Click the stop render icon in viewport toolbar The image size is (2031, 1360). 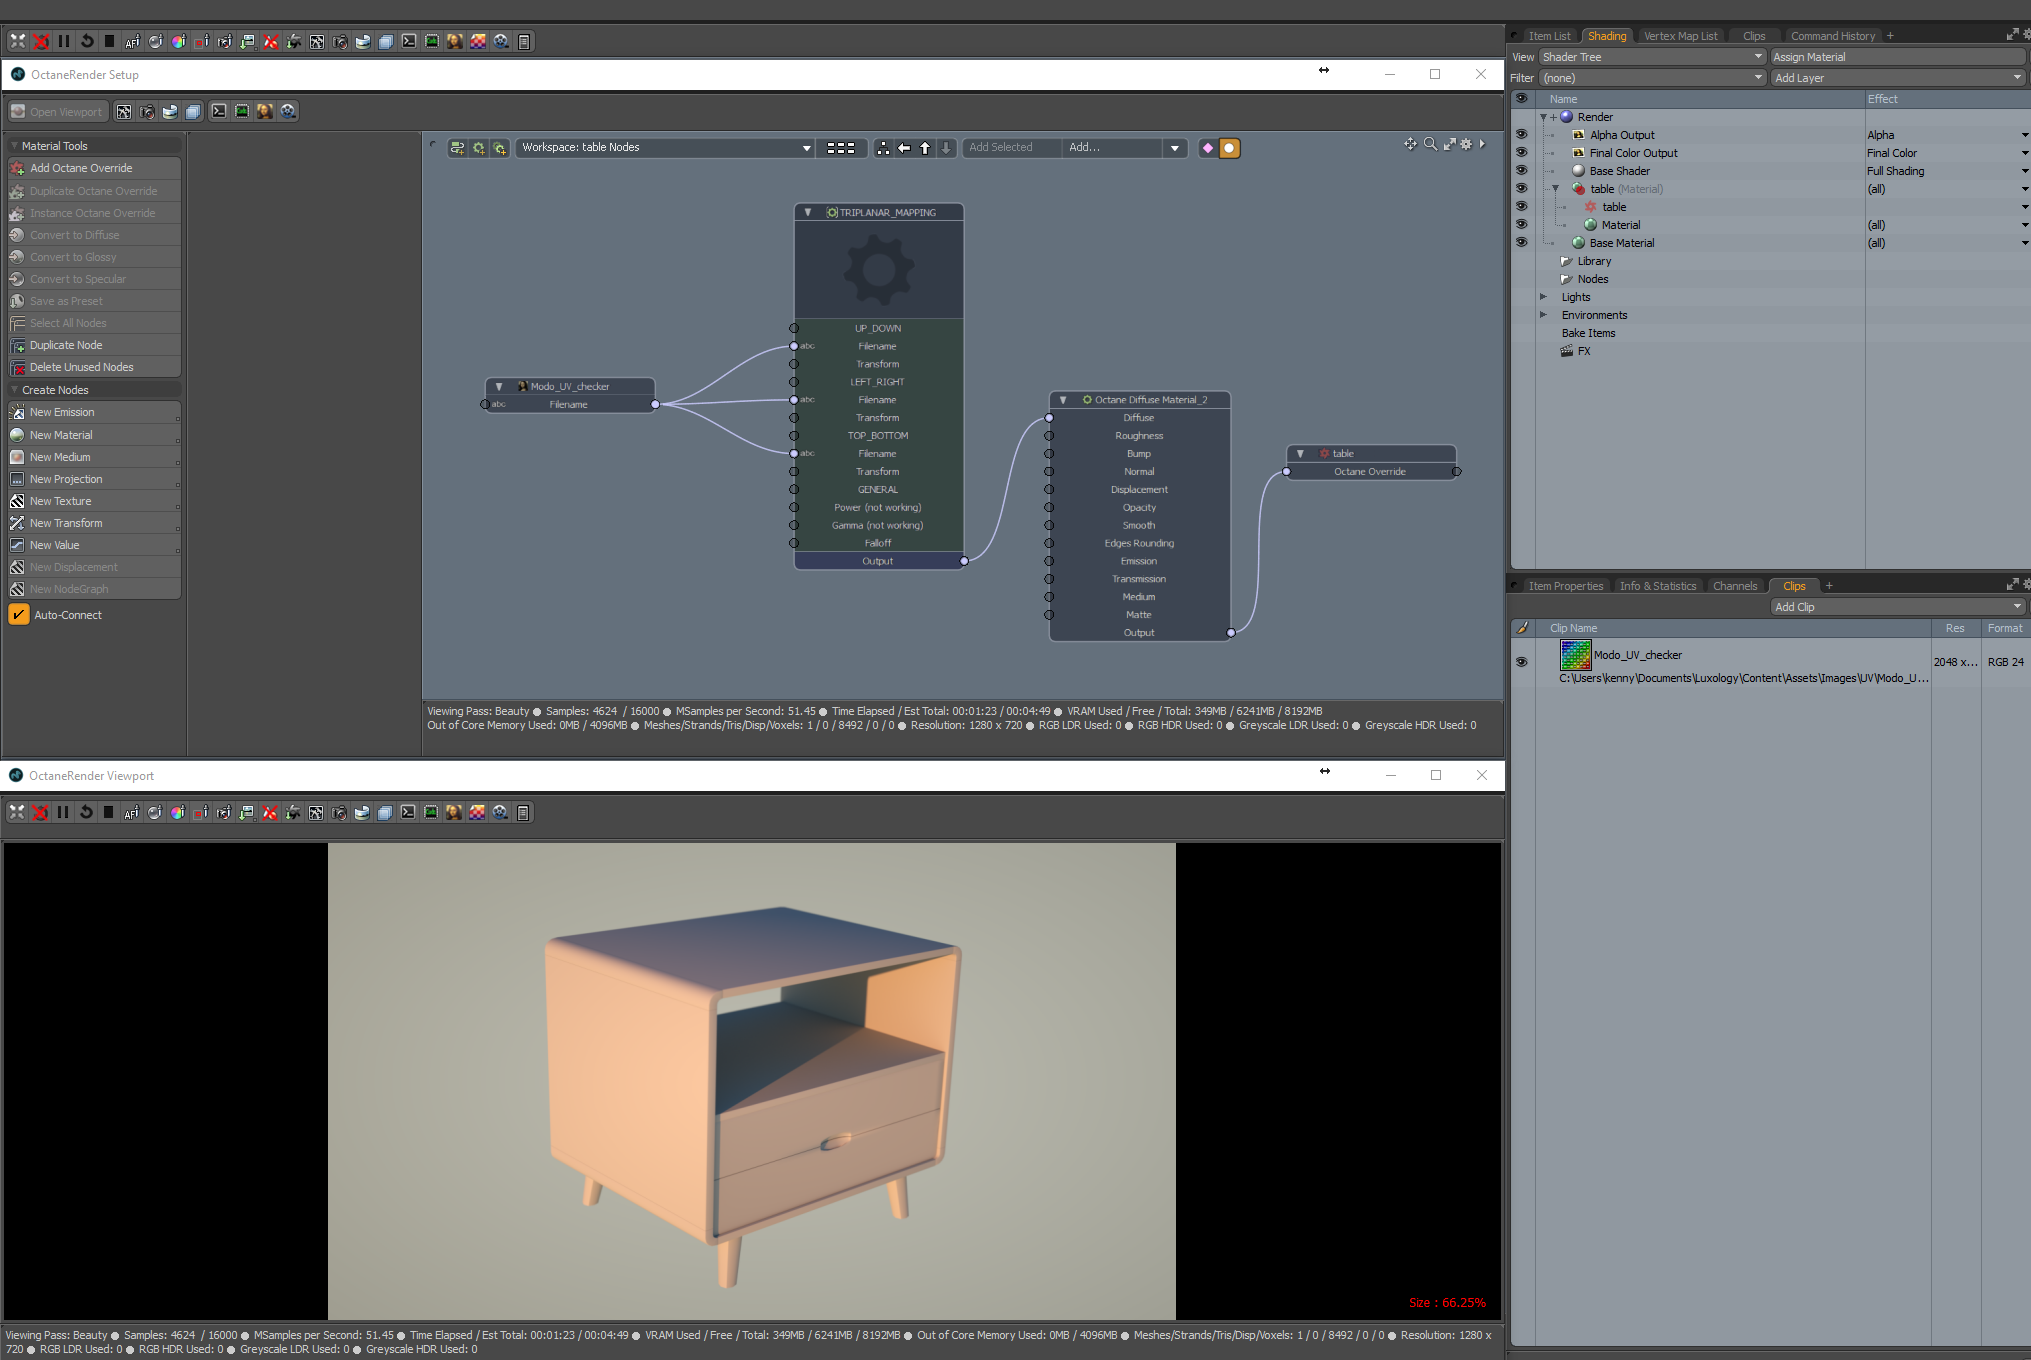tap(108, 812)
